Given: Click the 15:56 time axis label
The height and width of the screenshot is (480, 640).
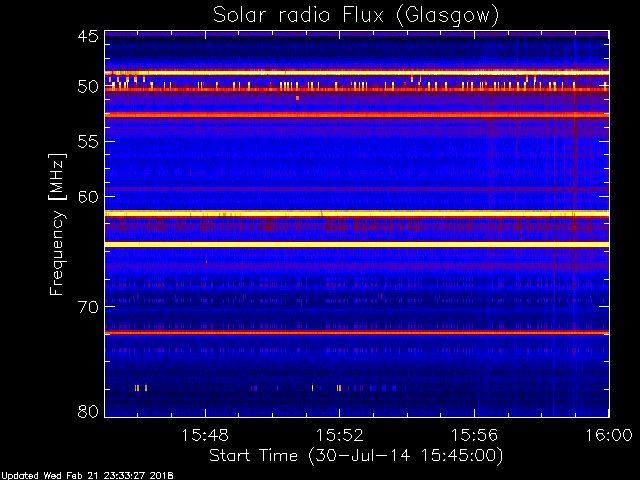Looking at the screenshot, I should click(474, 435).
